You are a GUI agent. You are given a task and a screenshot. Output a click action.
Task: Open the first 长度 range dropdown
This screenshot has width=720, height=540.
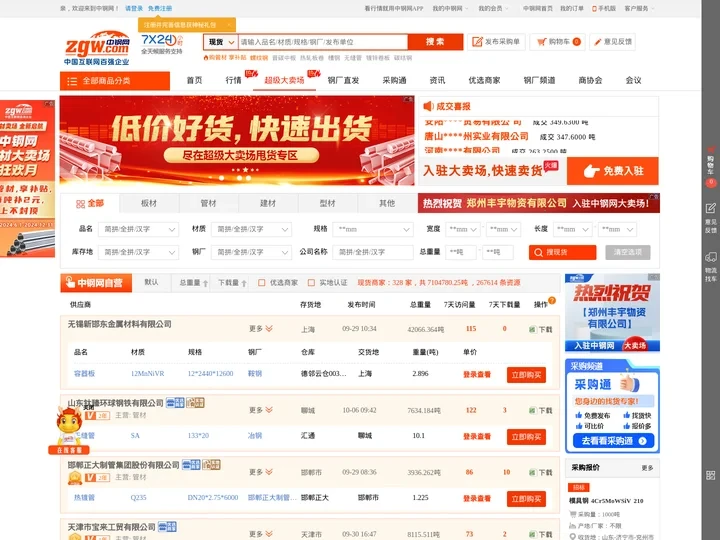(x=573, y=229)
